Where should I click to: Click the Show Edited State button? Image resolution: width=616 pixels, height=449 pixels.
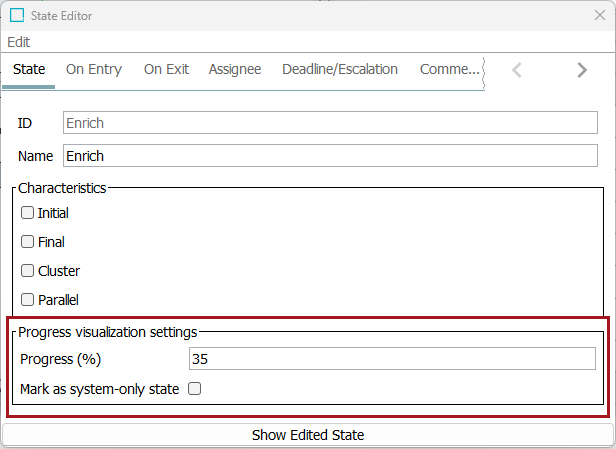click(x=308, y=435)
